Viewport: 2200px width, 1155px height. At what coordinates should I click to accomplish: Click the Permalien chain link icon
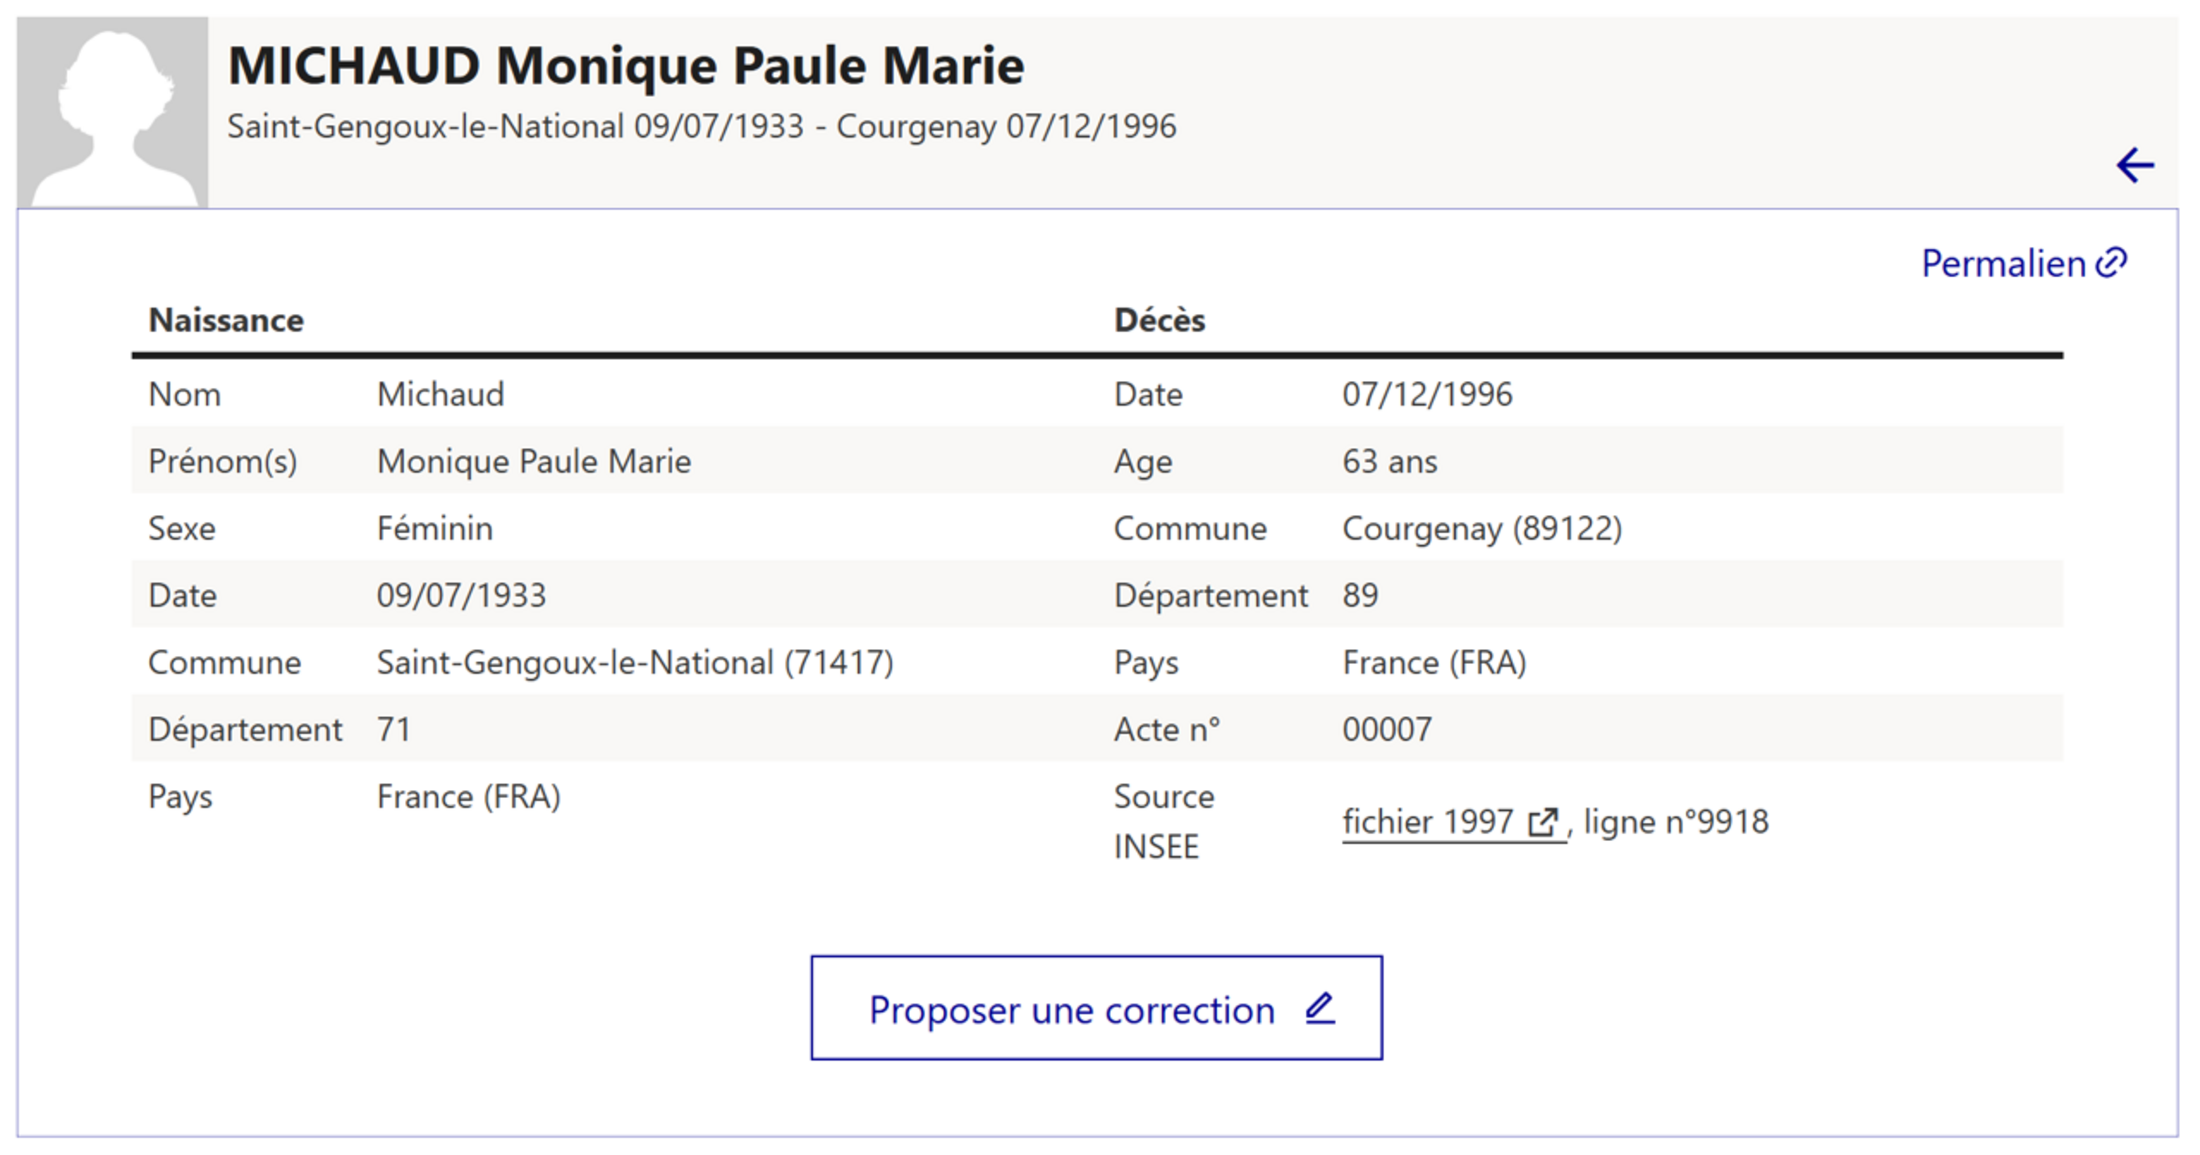tap(2112, 263)
